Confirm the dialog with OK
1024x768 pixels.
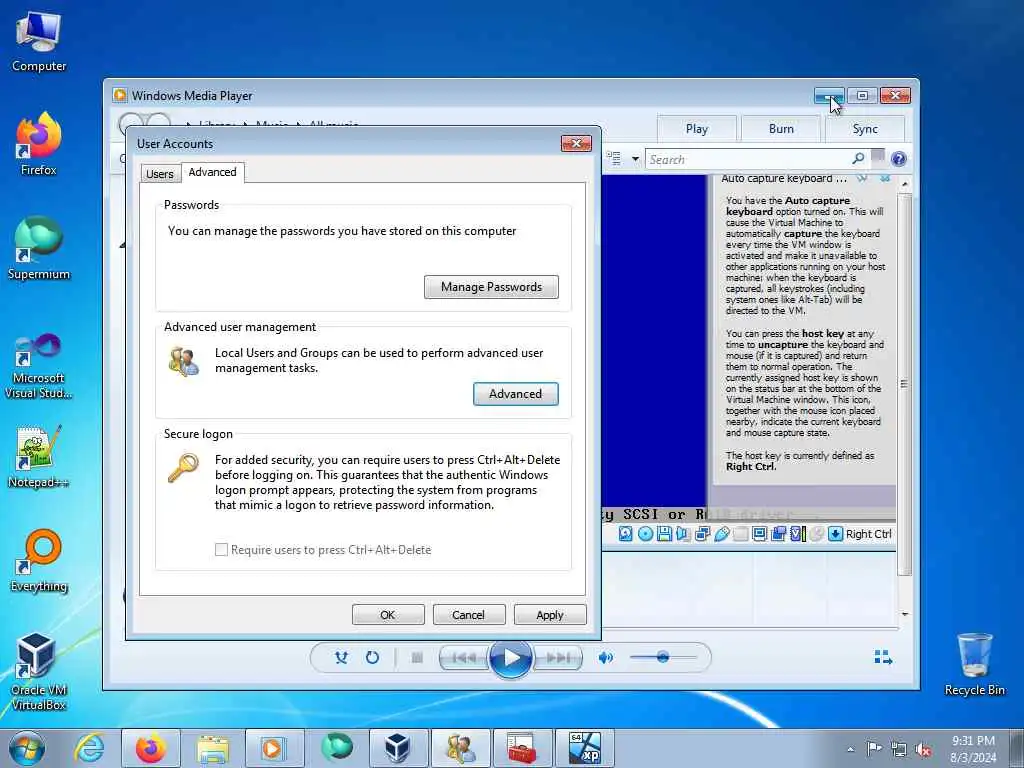point(388,615)
